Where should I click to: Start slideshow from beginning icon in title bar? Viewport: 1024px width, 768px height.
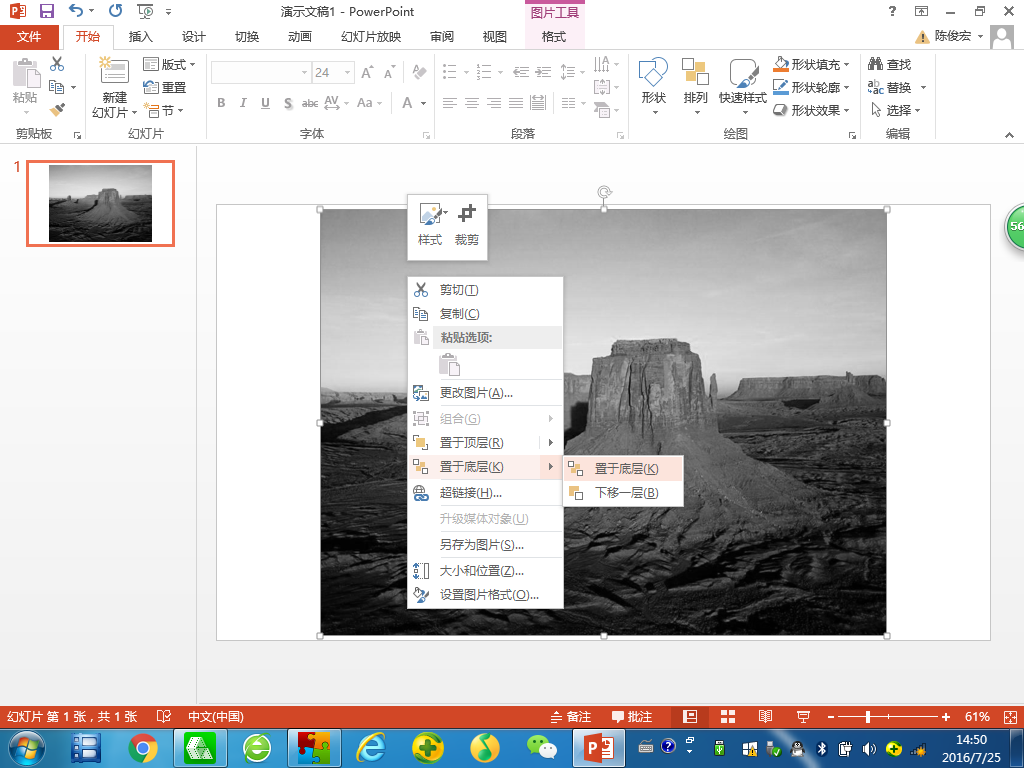tap(145, 11)
